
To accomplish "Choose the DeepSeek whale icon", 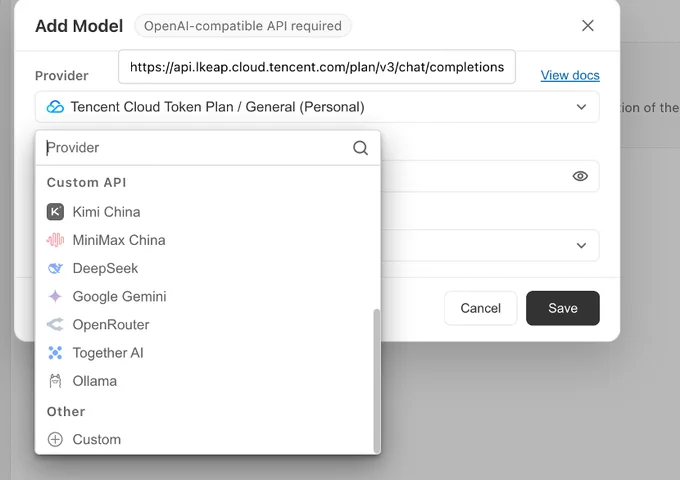I will coord(55,268).
